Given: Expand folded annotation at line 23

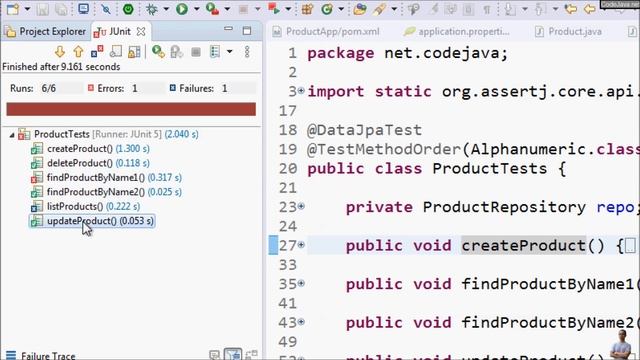Looking at the screenshot, I should 301,207.
